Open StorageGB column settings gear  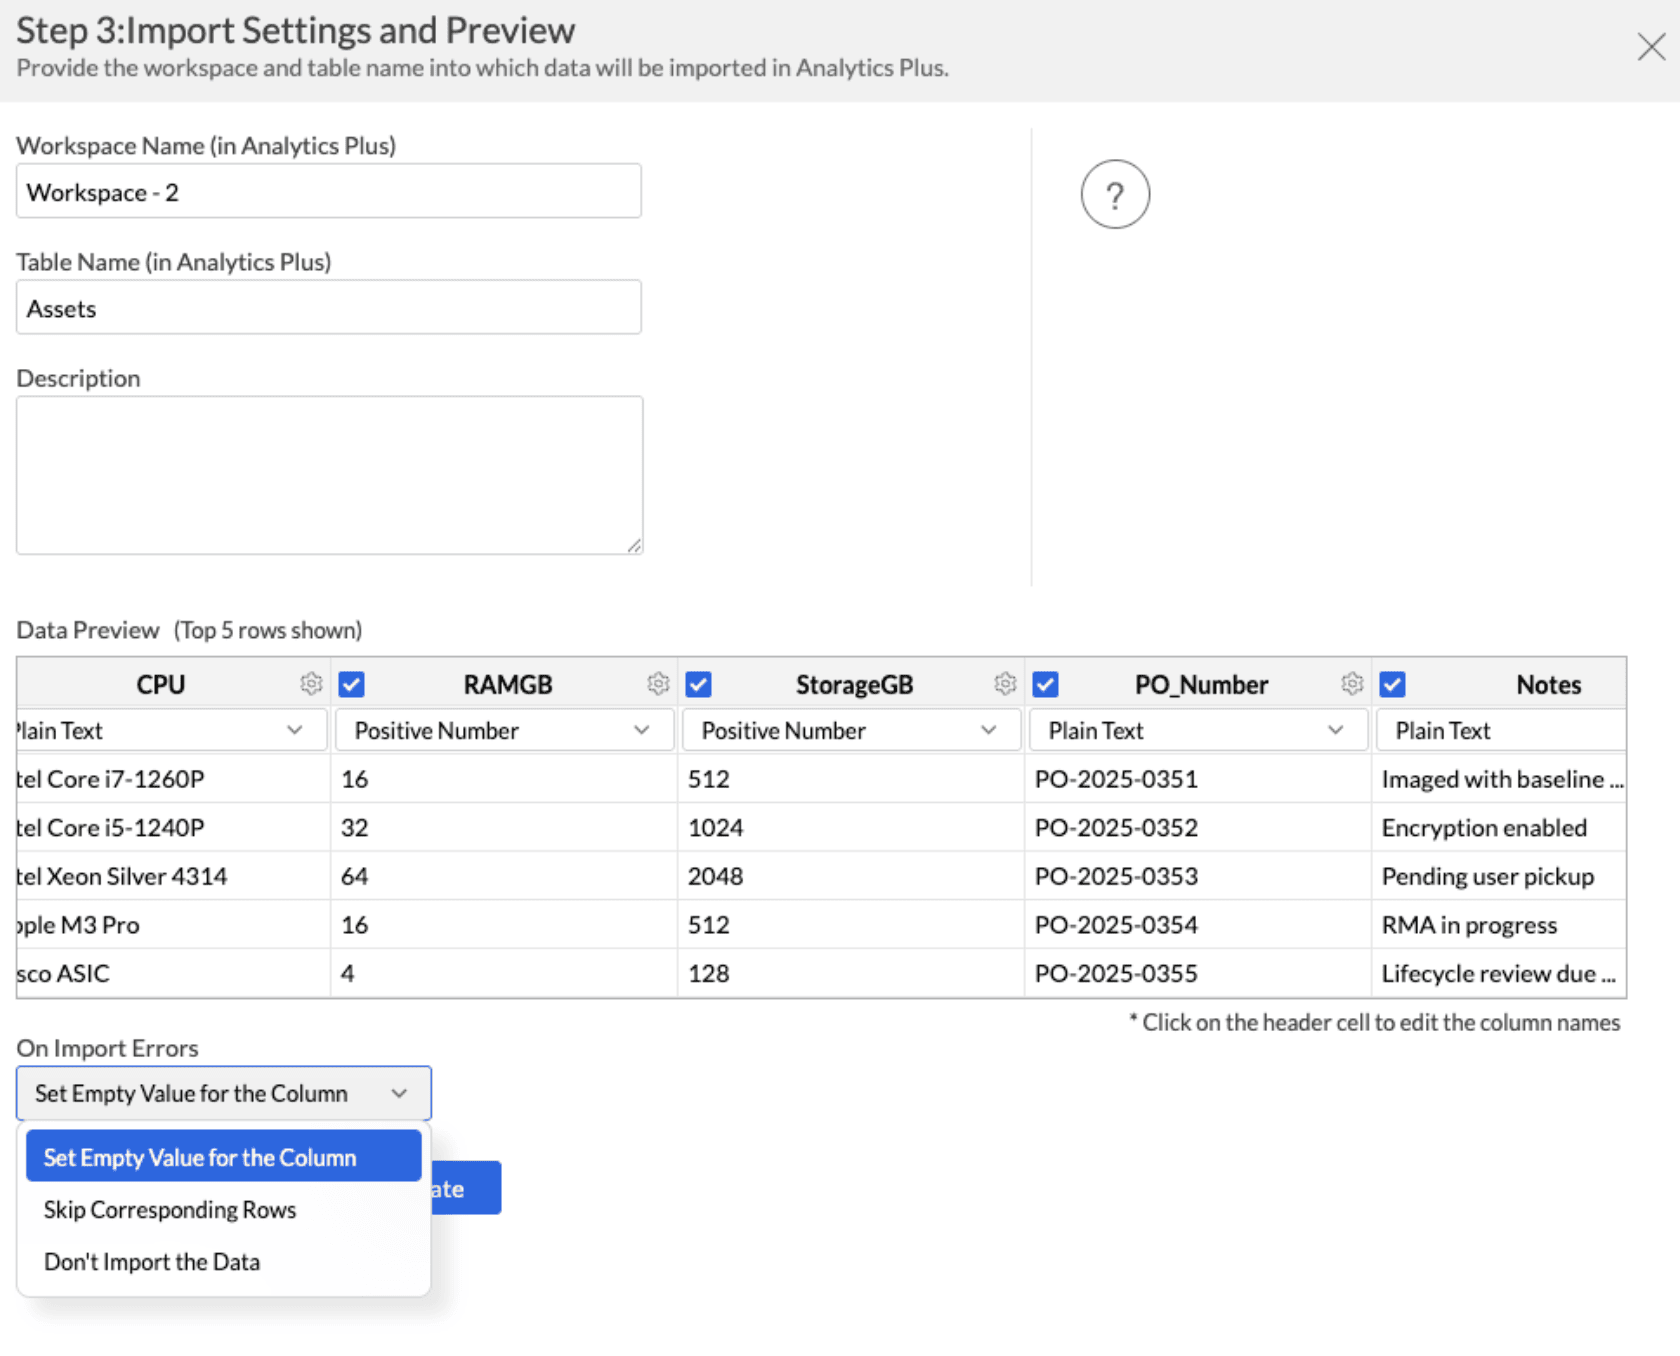coord(1005,684)
